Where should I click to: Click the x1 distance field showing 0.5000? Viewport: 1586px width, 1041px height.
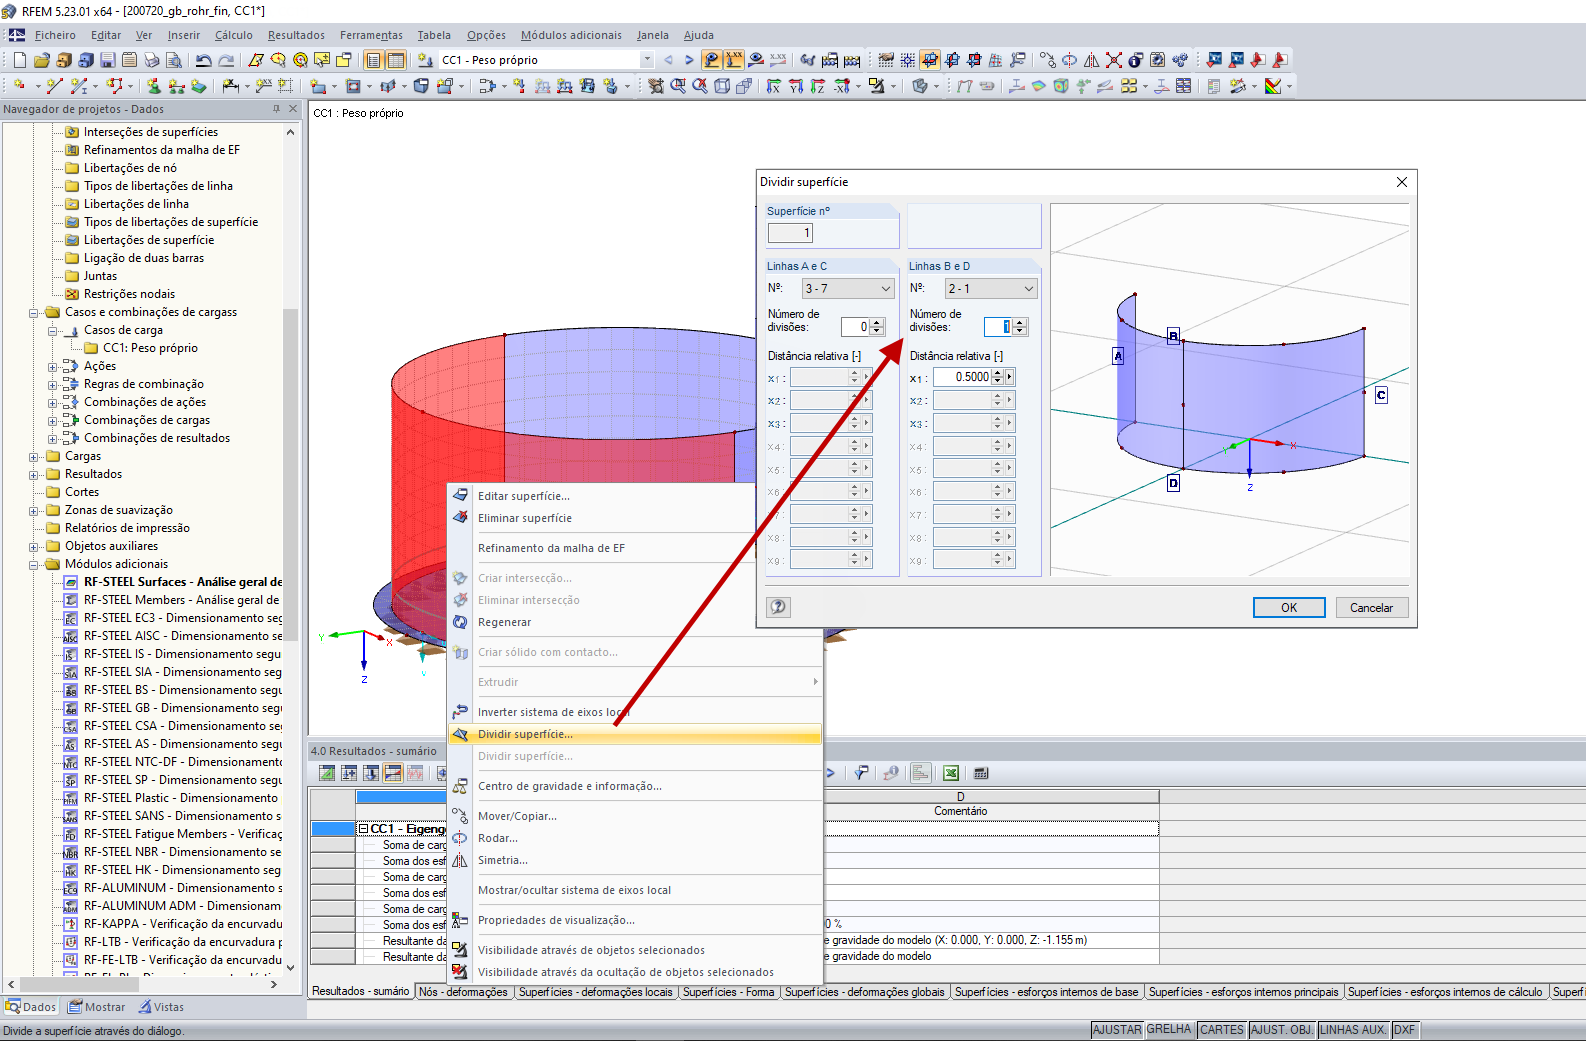[x=962, y=377]
